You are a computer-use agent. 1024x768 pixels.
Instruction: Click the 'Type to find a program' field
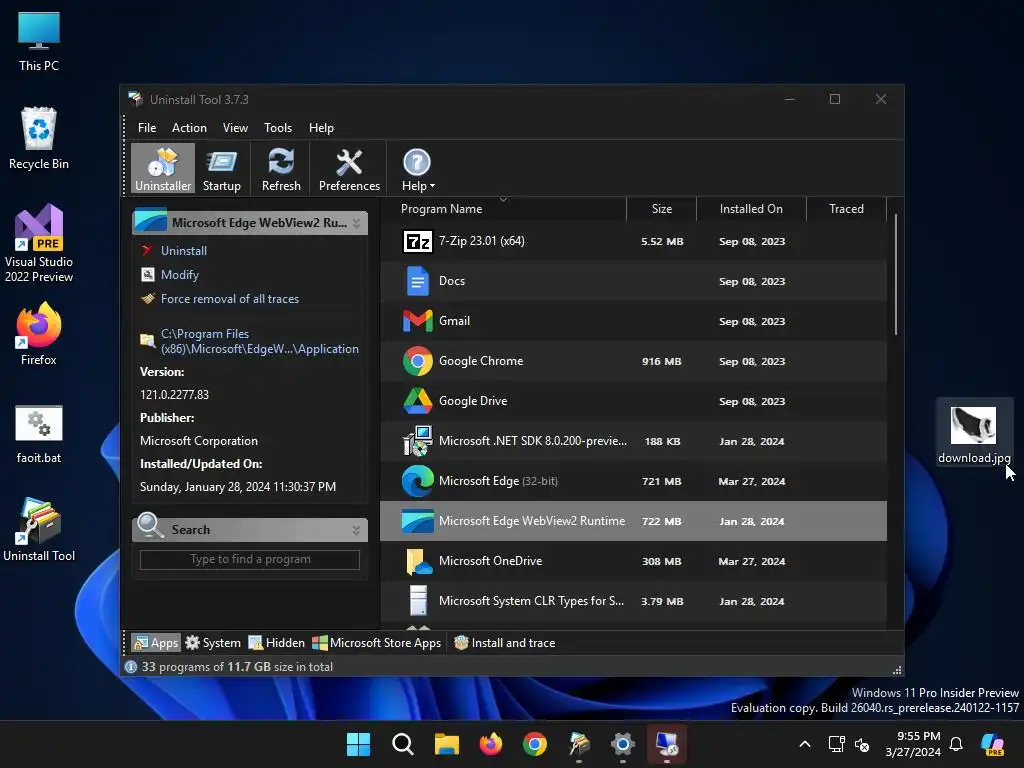(x=250, y=560)
